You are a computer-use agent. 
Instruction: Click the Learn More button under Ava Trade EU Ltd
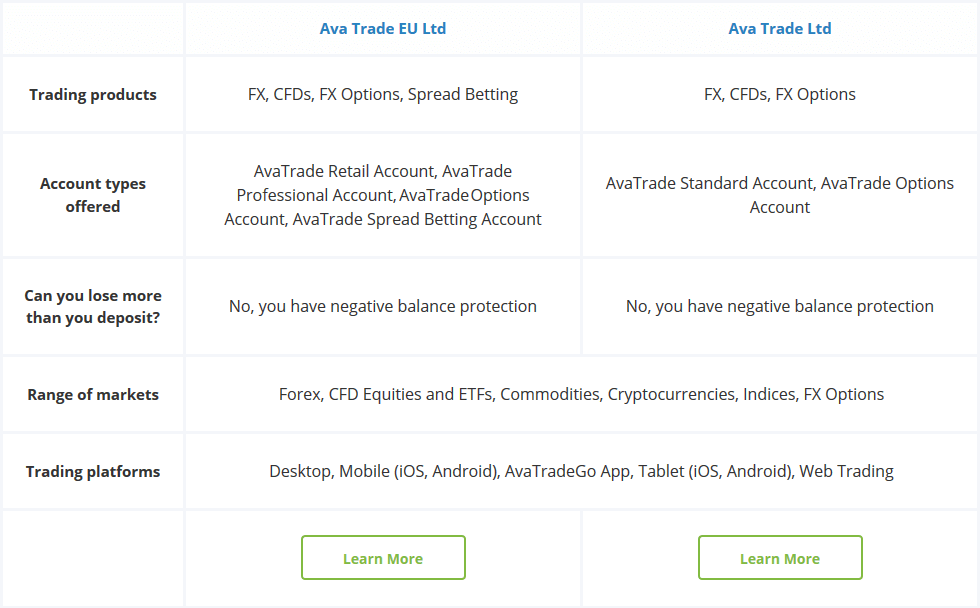point(383,557)
